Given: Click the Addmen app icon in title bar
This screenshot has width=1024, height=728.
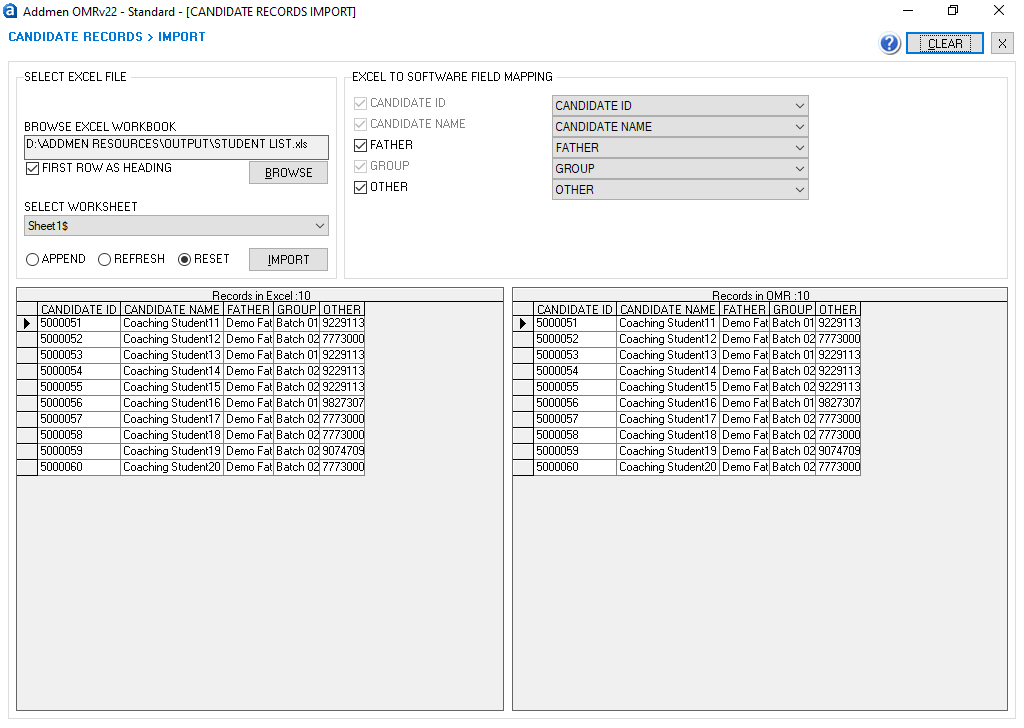Looking at the screenshot, I should (11, 11).
